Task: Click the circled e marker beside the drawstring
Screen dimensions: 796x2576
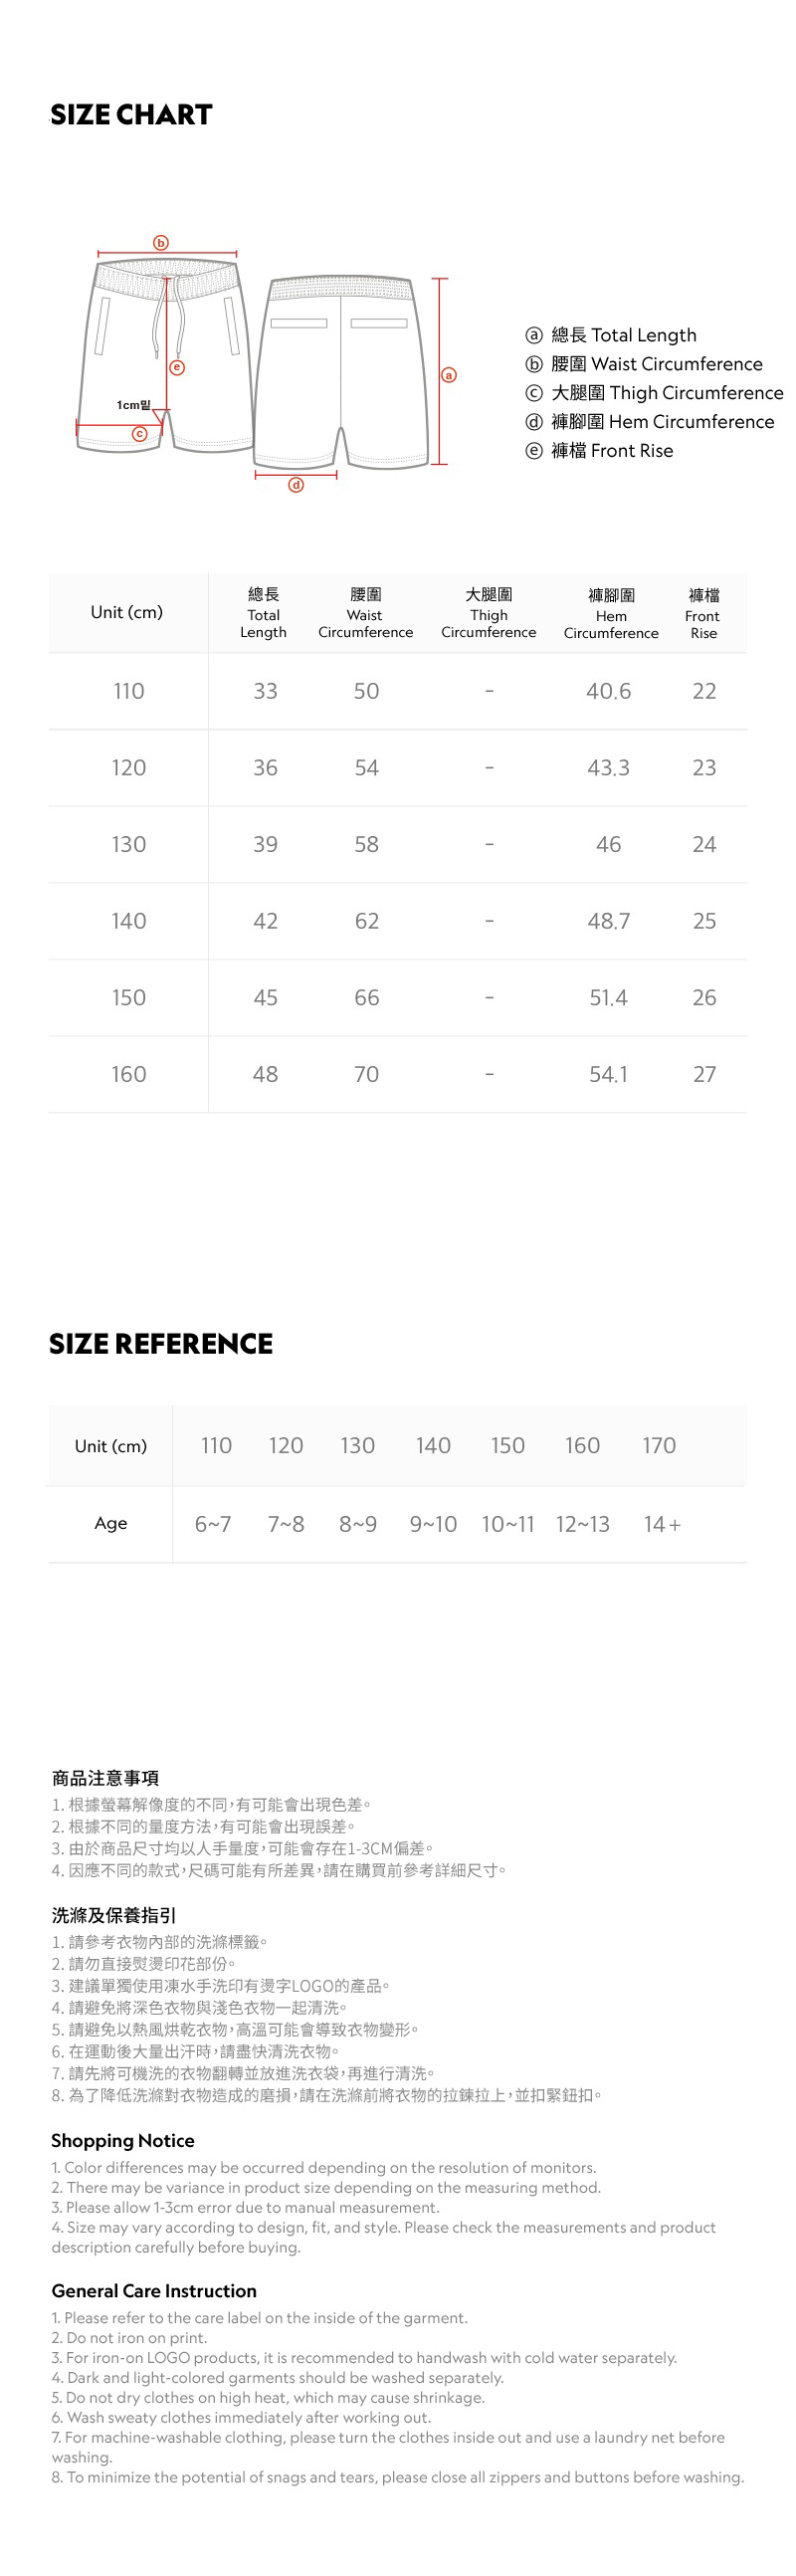Action: coord(177,367)
